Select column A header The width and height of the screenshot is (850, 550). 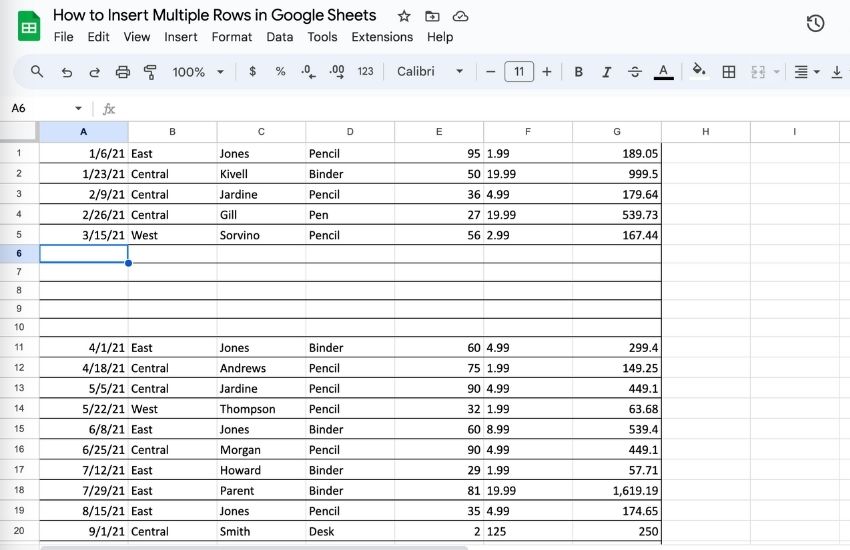pyautogui.click(x=83, y=132)
